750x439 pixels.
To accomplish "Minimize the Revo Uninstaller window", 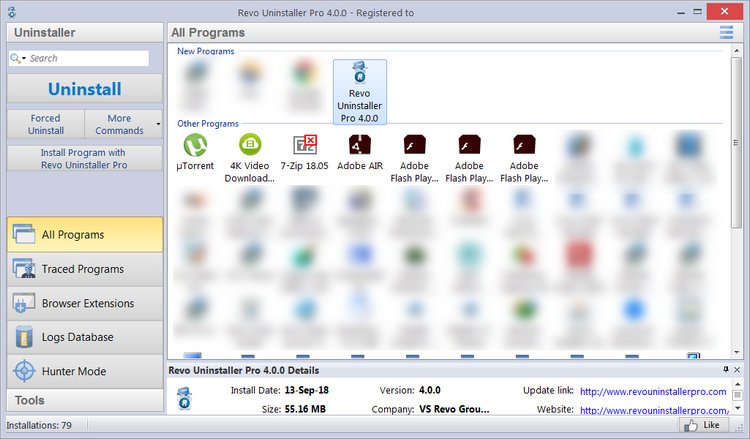I will pyautogui.click(x=681, y=12).
